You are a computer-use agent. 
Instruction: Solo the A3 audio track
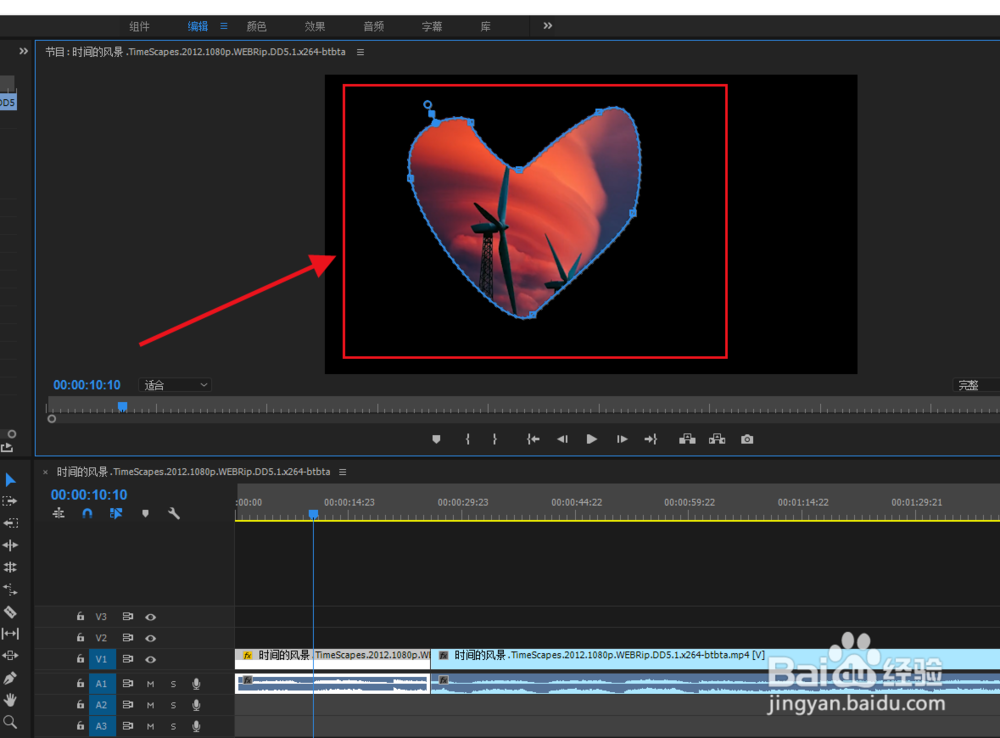(x=173, y=726)
